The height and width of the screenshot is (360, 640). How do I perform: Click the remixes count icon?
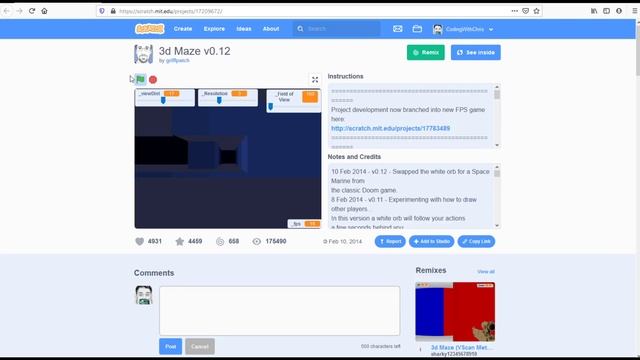coord(220,241)
